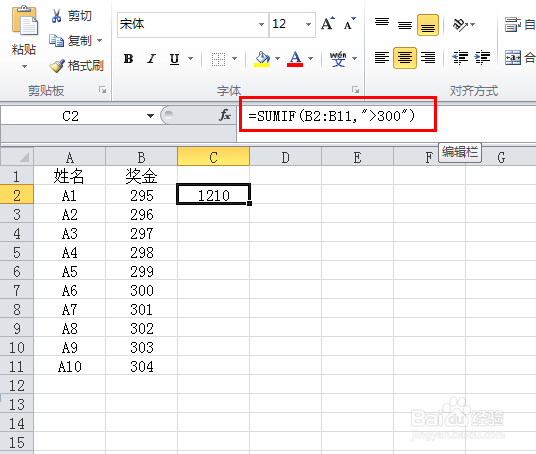
Task: Click cell containing 奖金
Action: tap(142, 176)
